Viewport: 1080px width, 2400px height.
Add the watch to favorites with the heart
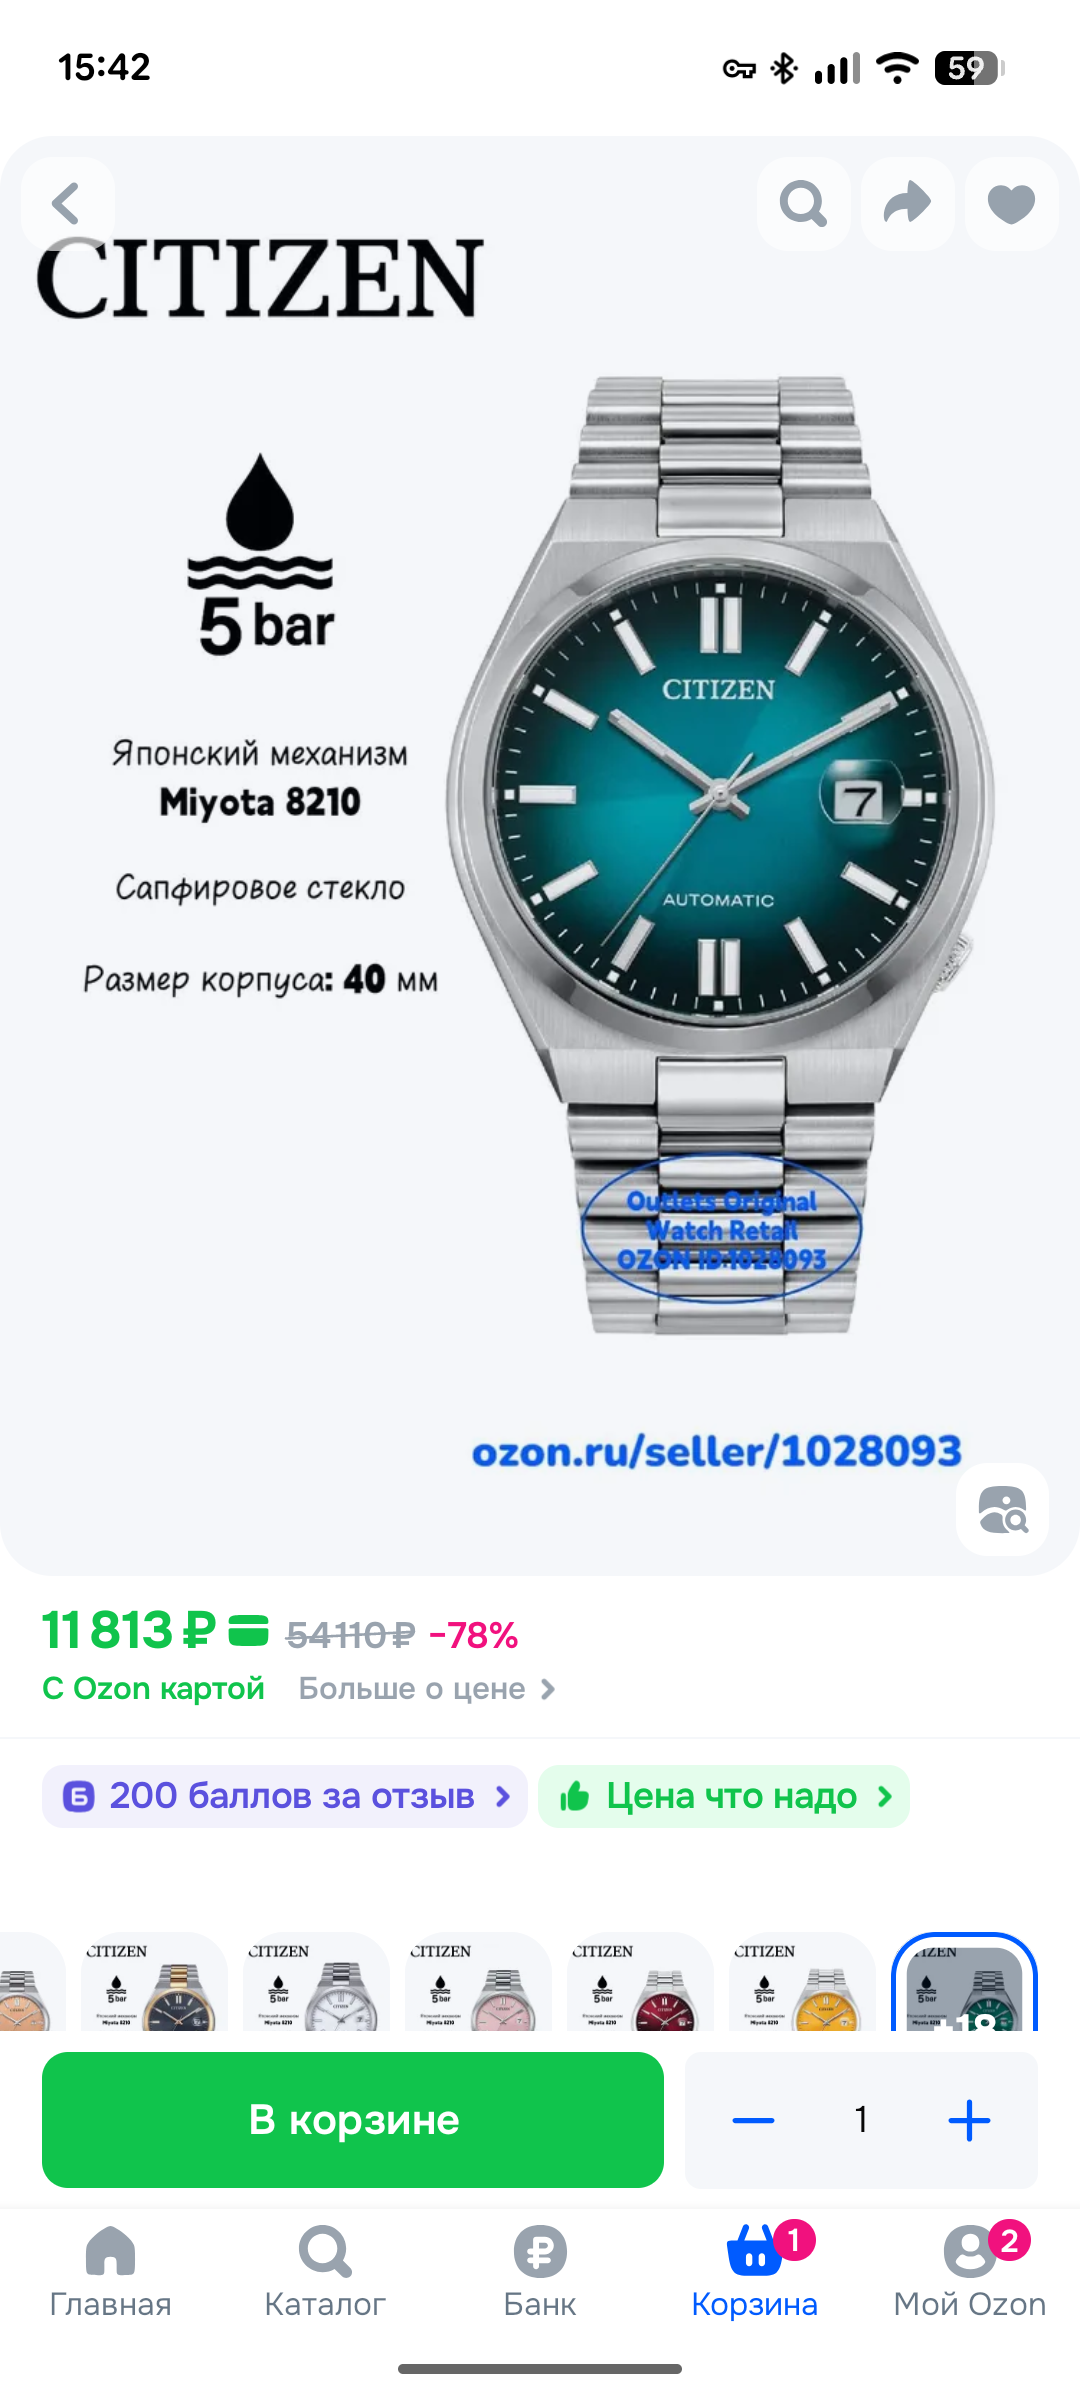(1011, 204)
